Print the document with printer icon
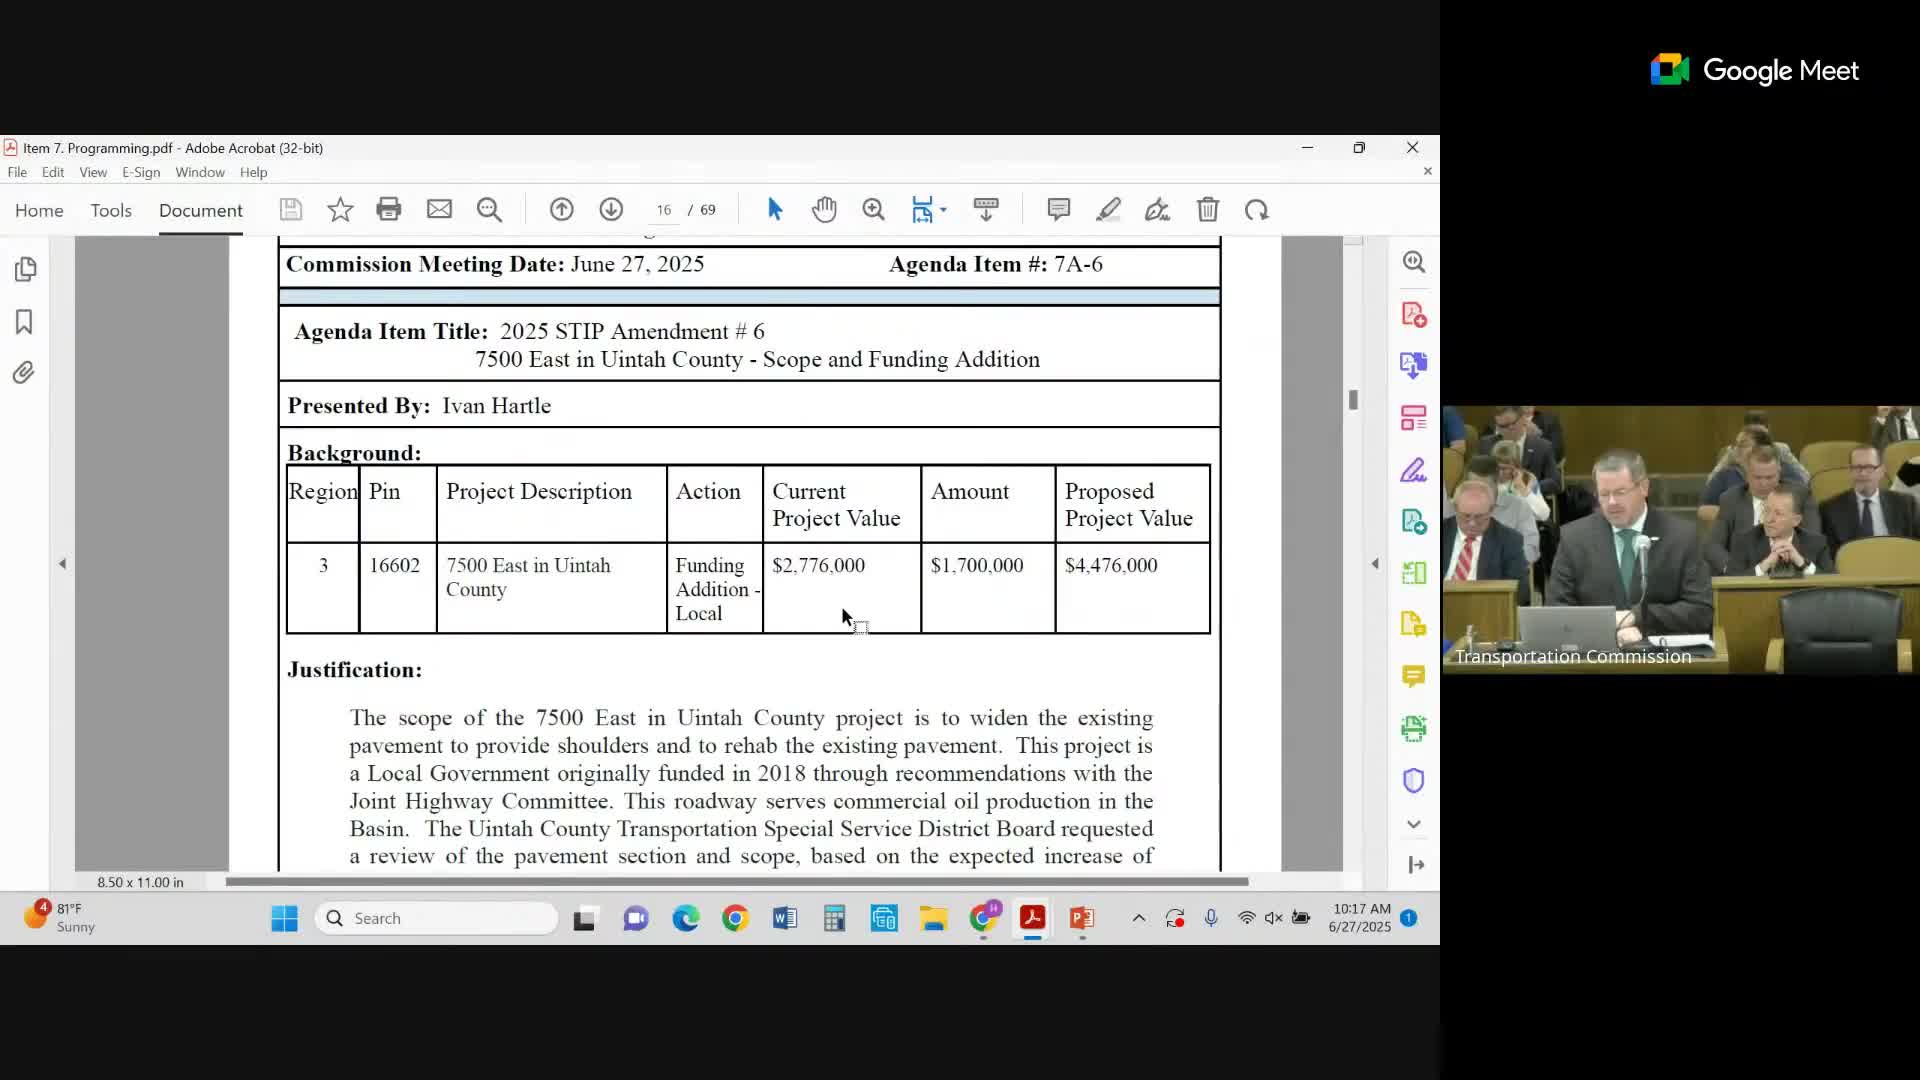Screen dimensions: 1920x1080 [x=389, y=210]
